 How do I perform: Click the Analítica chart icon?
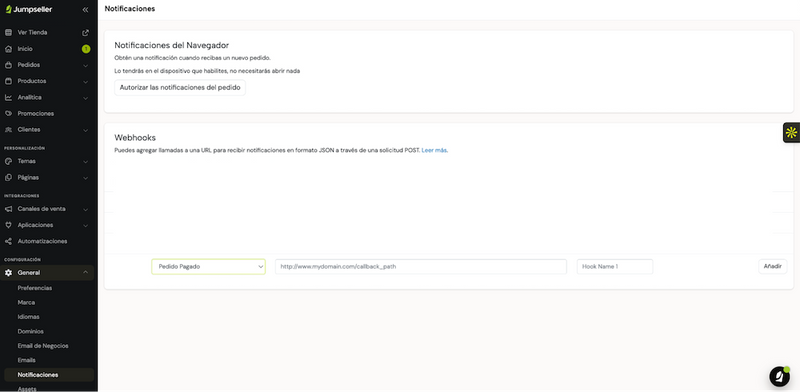[8, 97]
